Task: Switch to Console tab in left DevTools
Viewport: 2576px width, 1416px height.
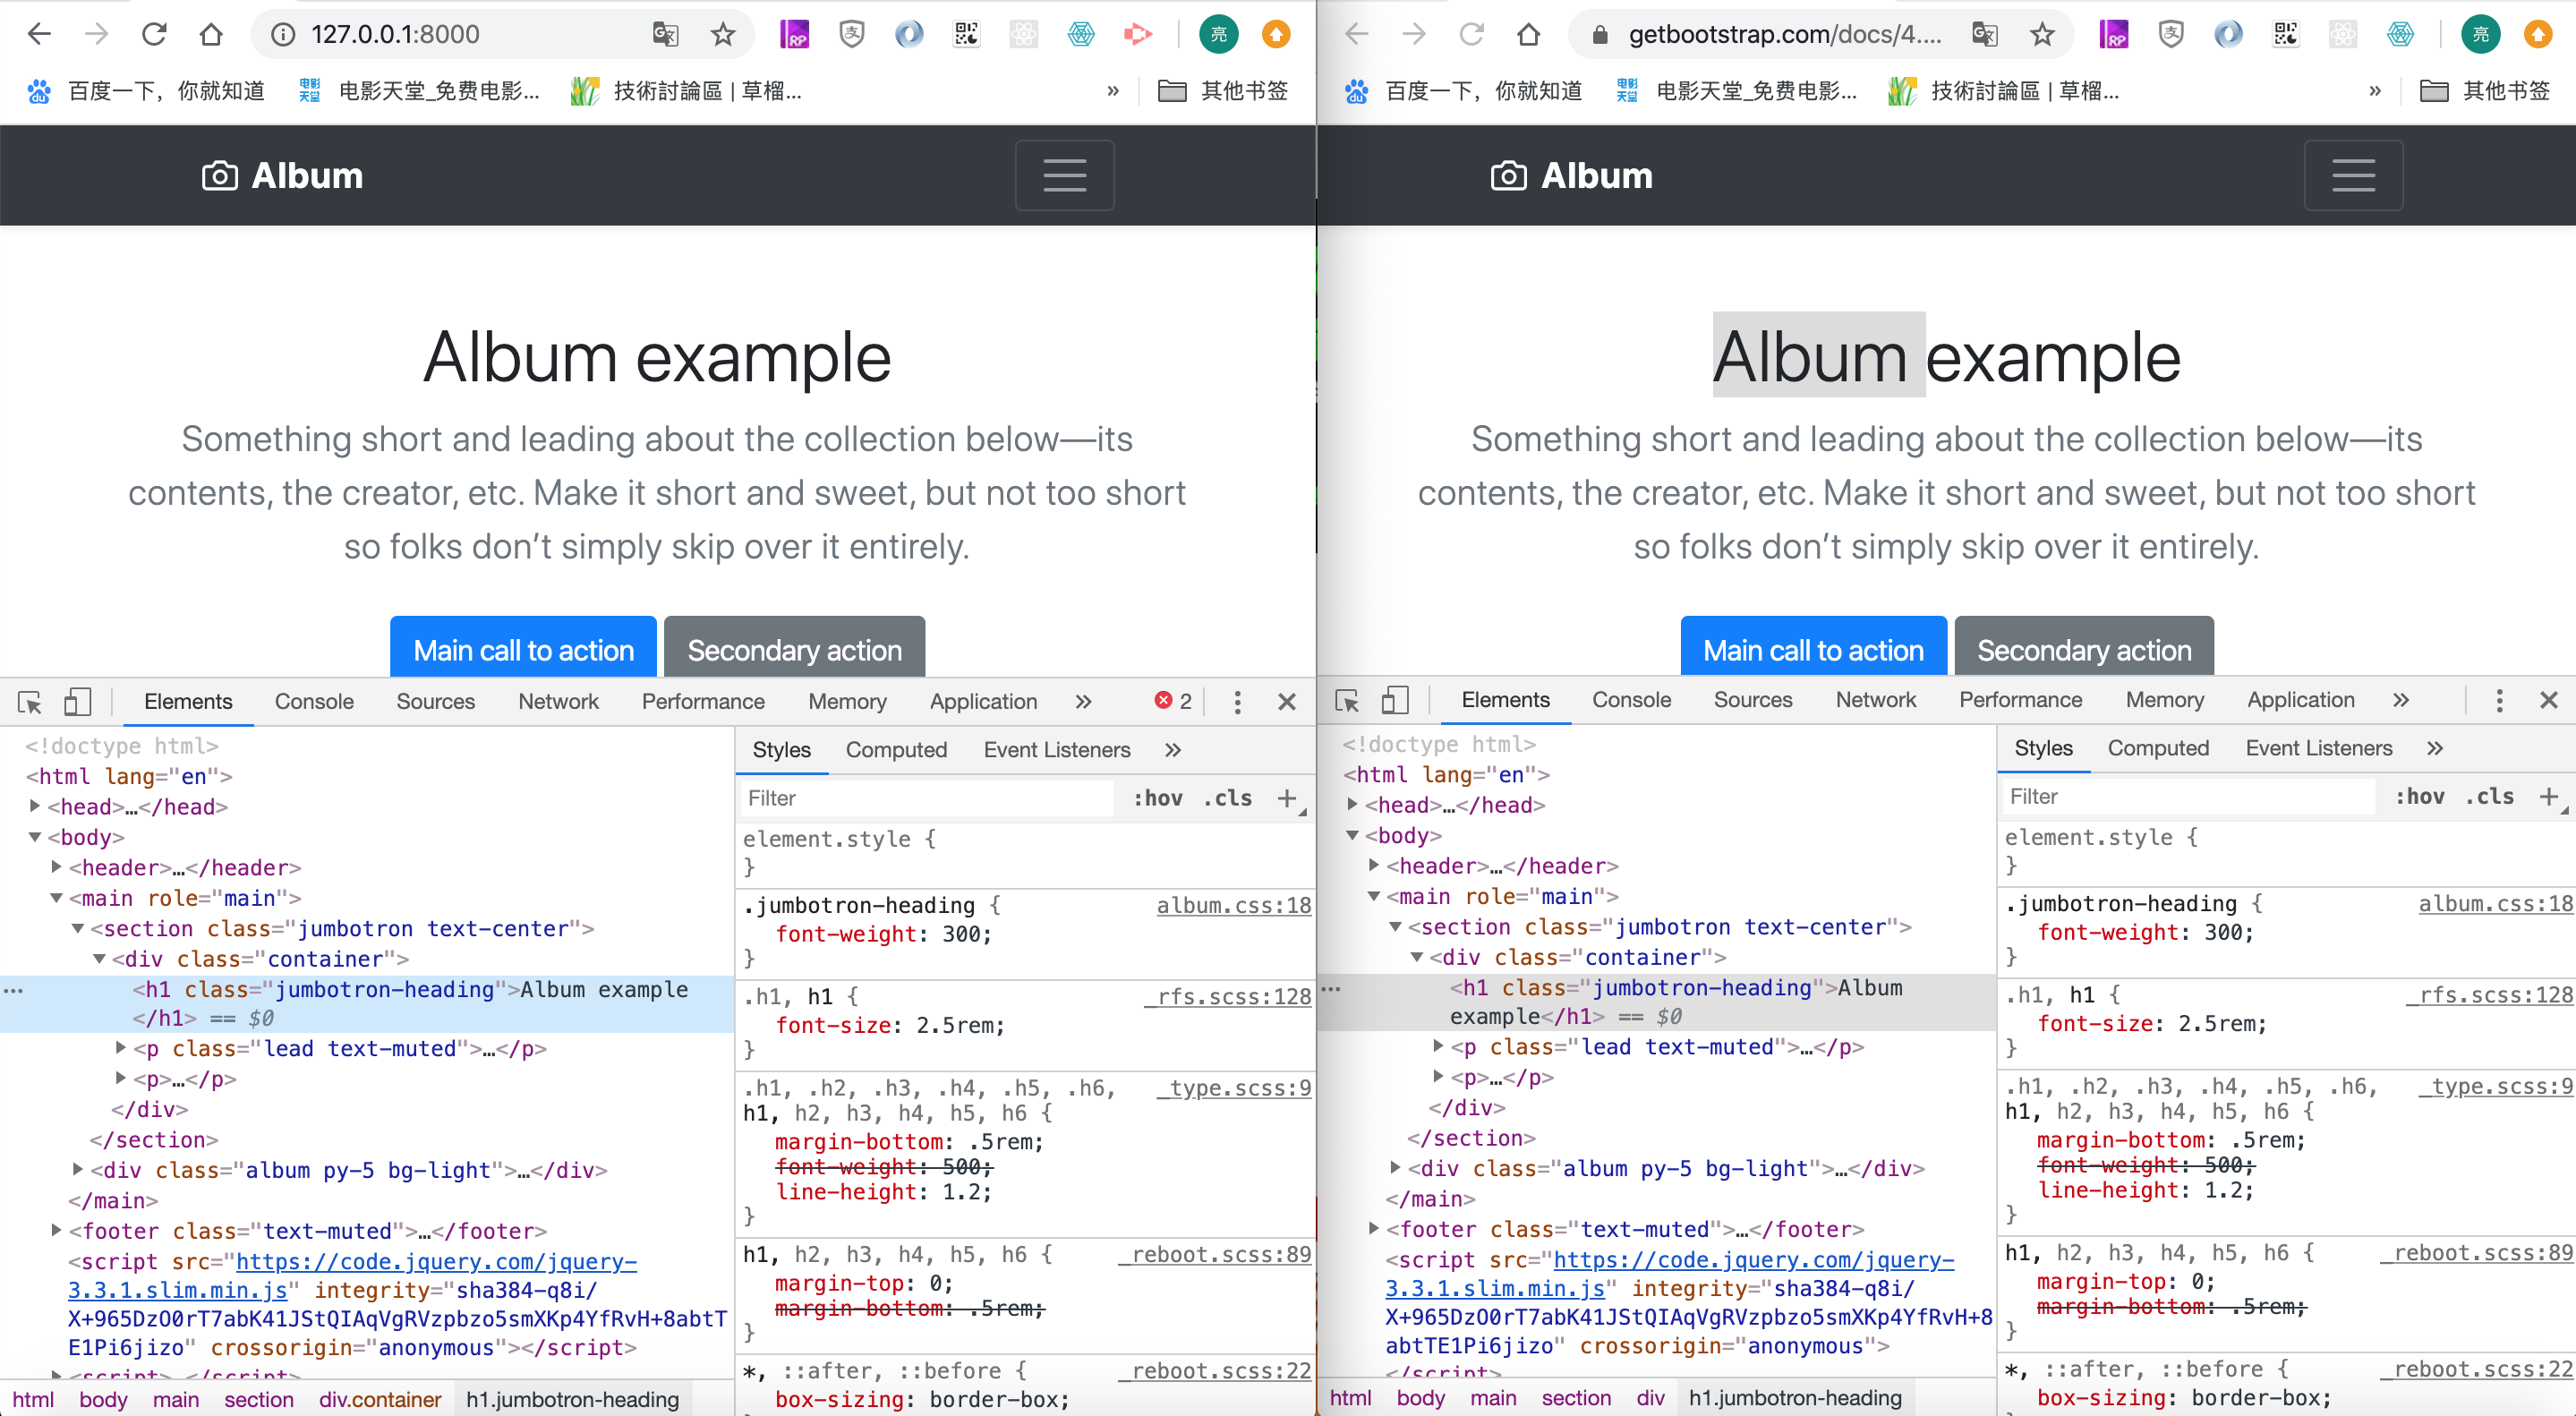Action: point(314,702)
